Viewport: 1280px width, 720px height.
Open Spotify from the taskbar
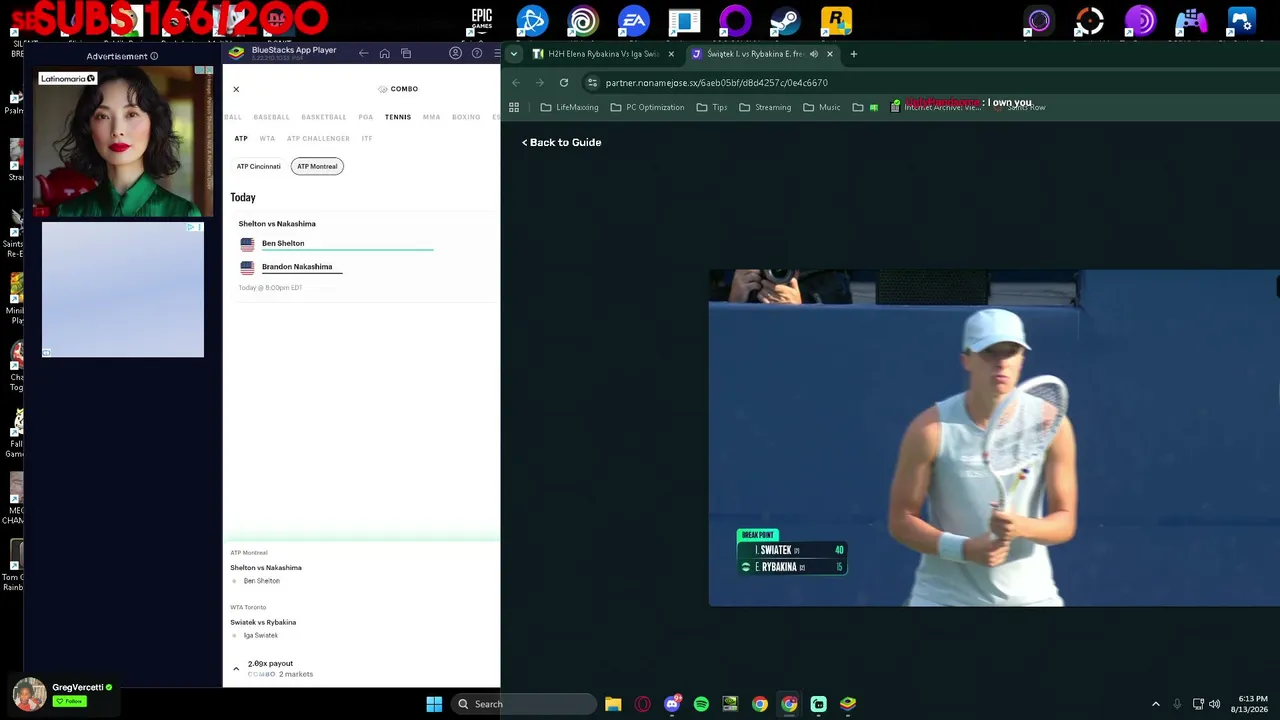coord(701,704)
